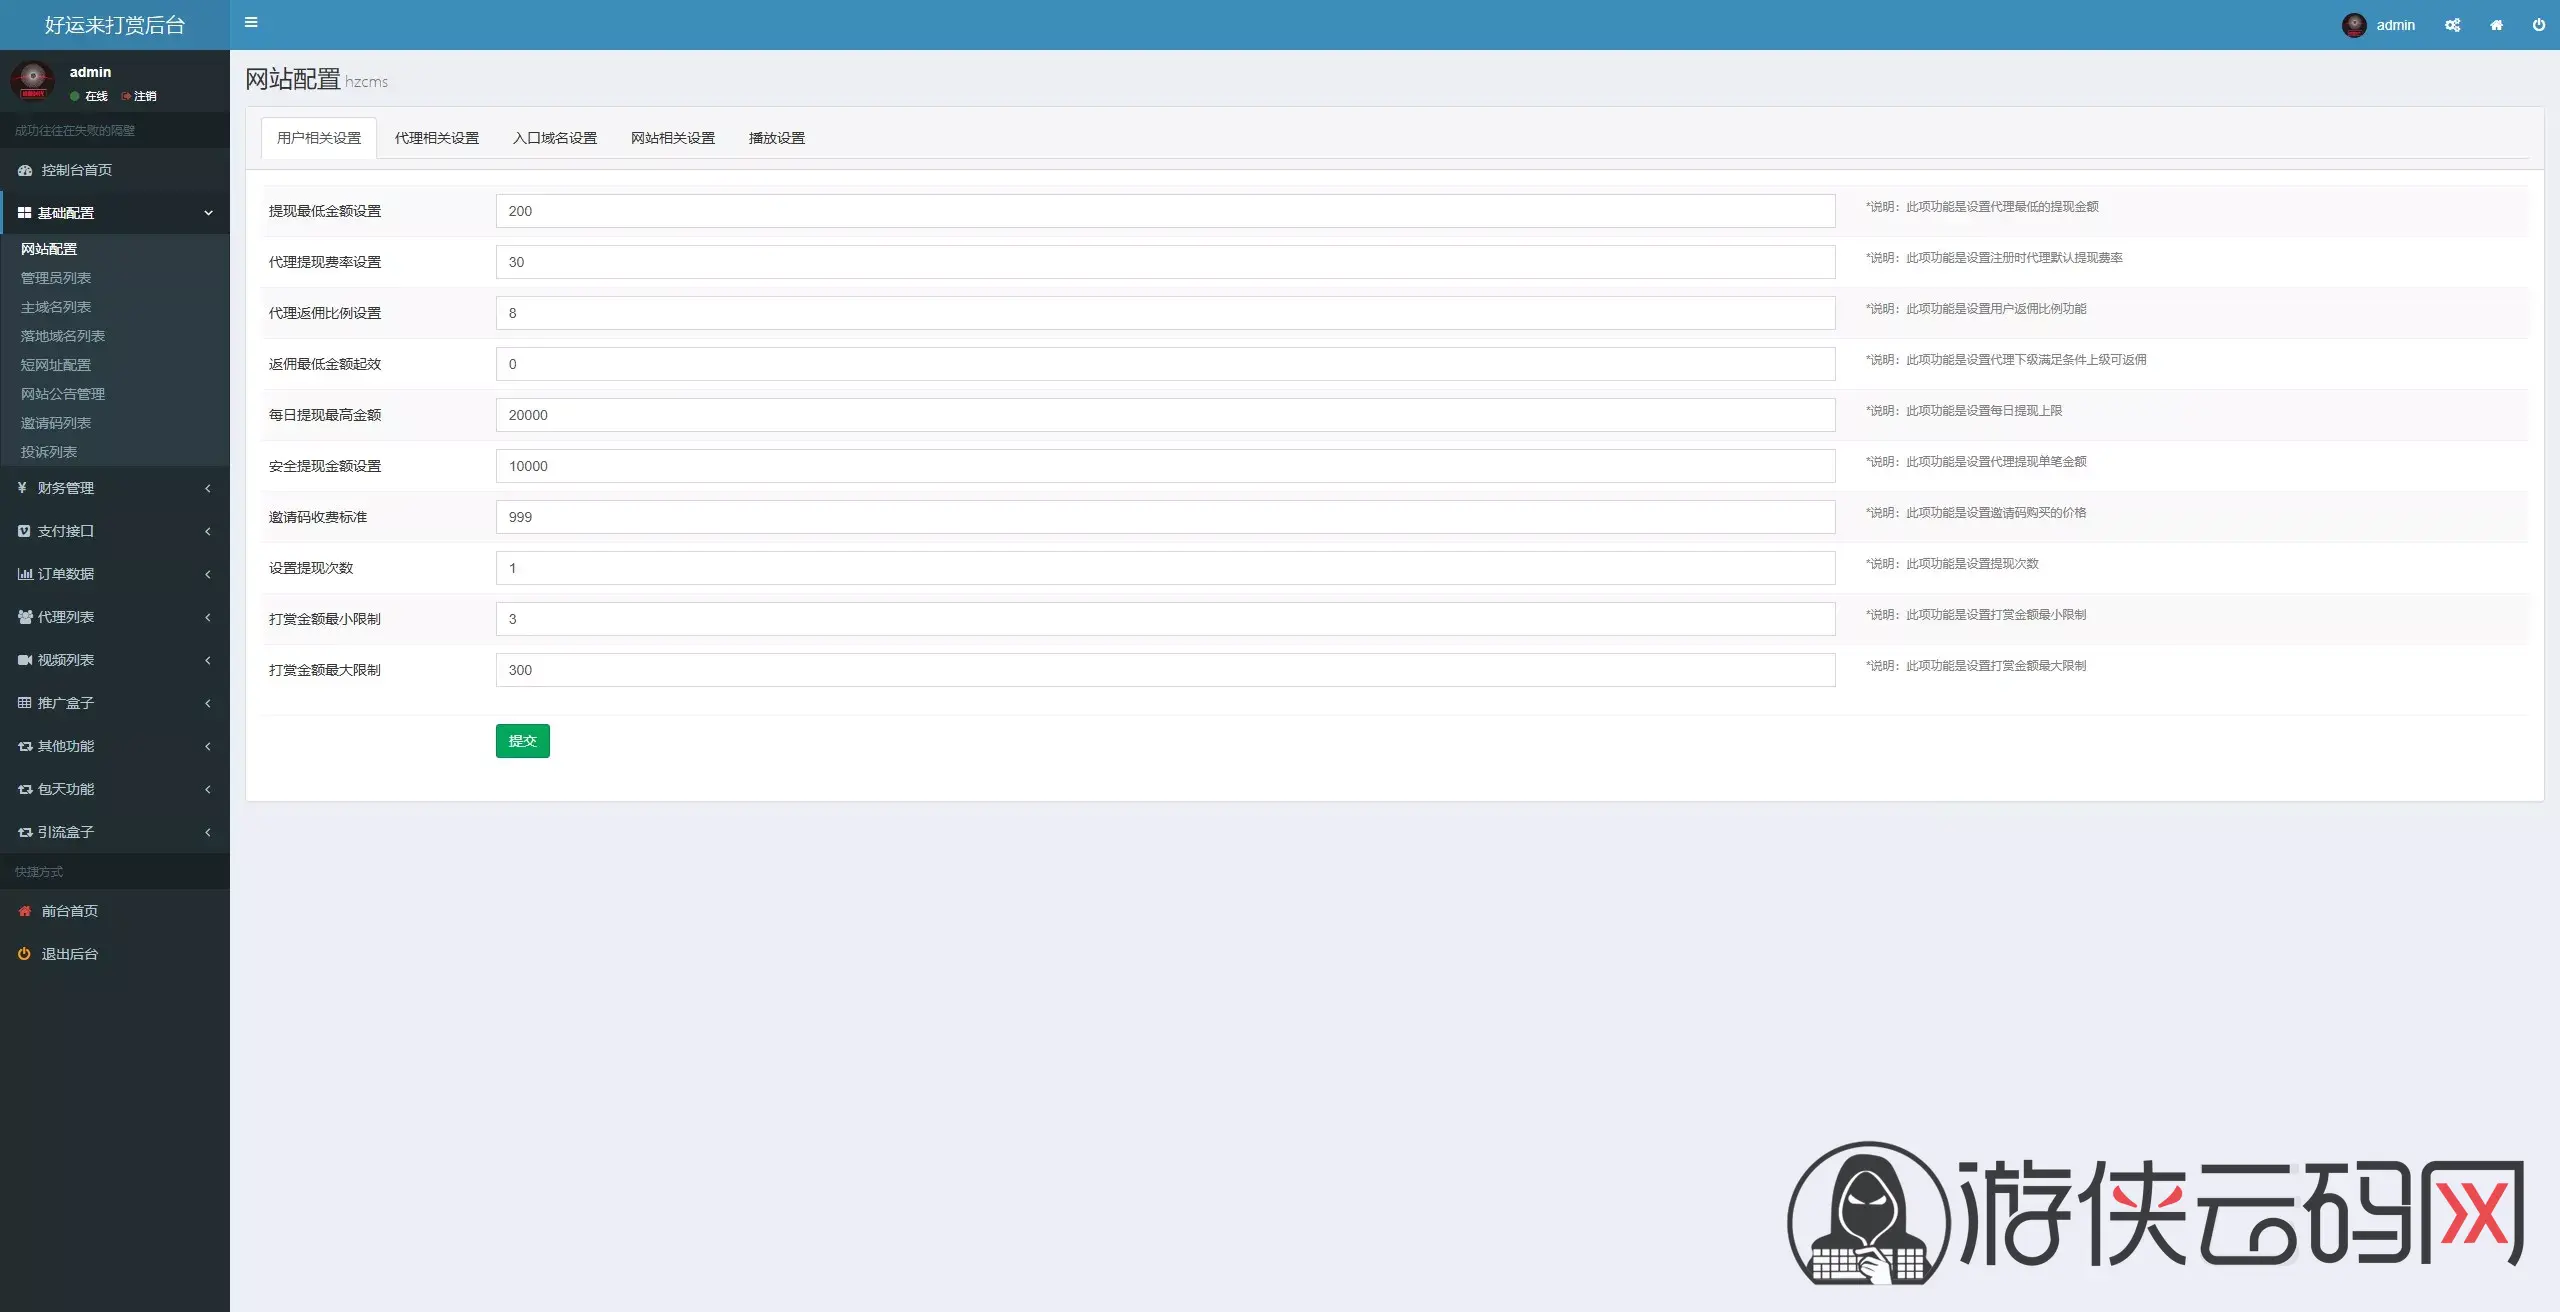Click the retweet icon beside 其他功能
The image size is (2560, 1312).
point(25,746)
